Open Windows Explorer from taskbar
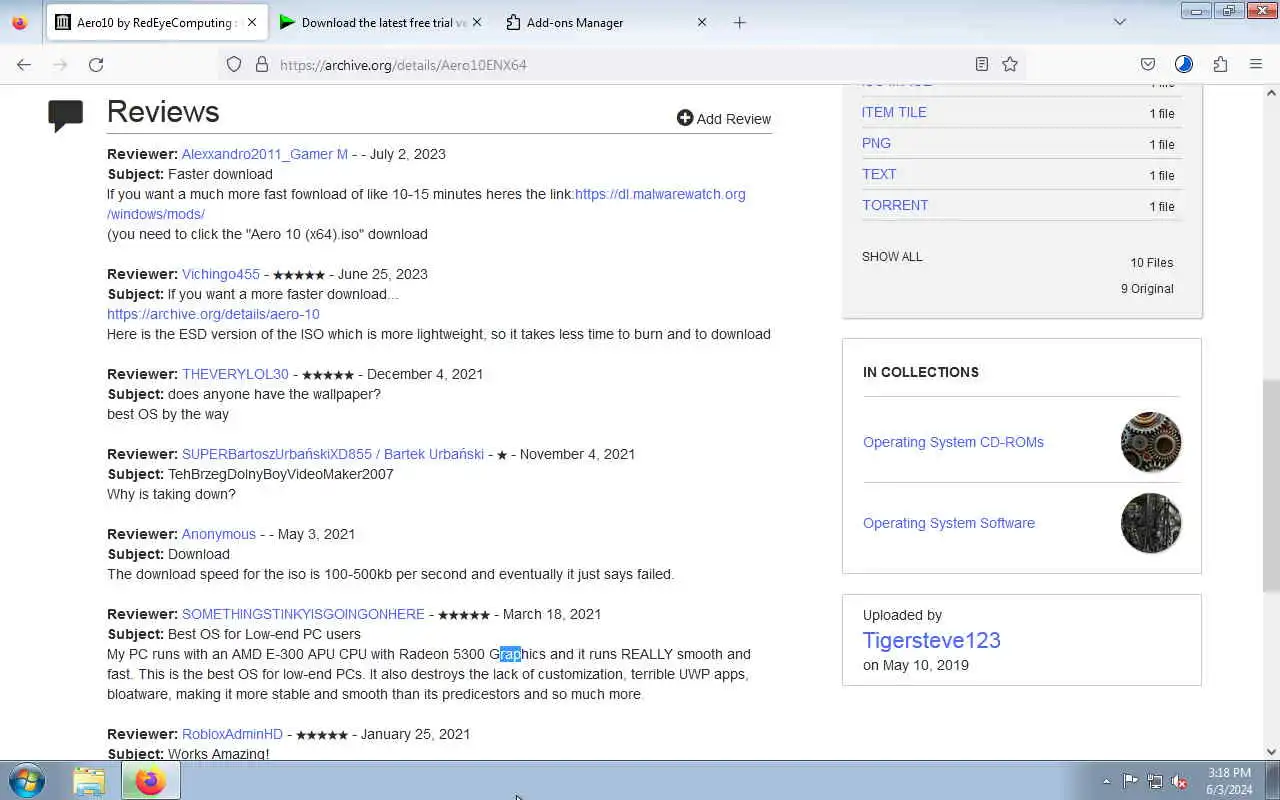The image size is (1280, 800). 89,781
